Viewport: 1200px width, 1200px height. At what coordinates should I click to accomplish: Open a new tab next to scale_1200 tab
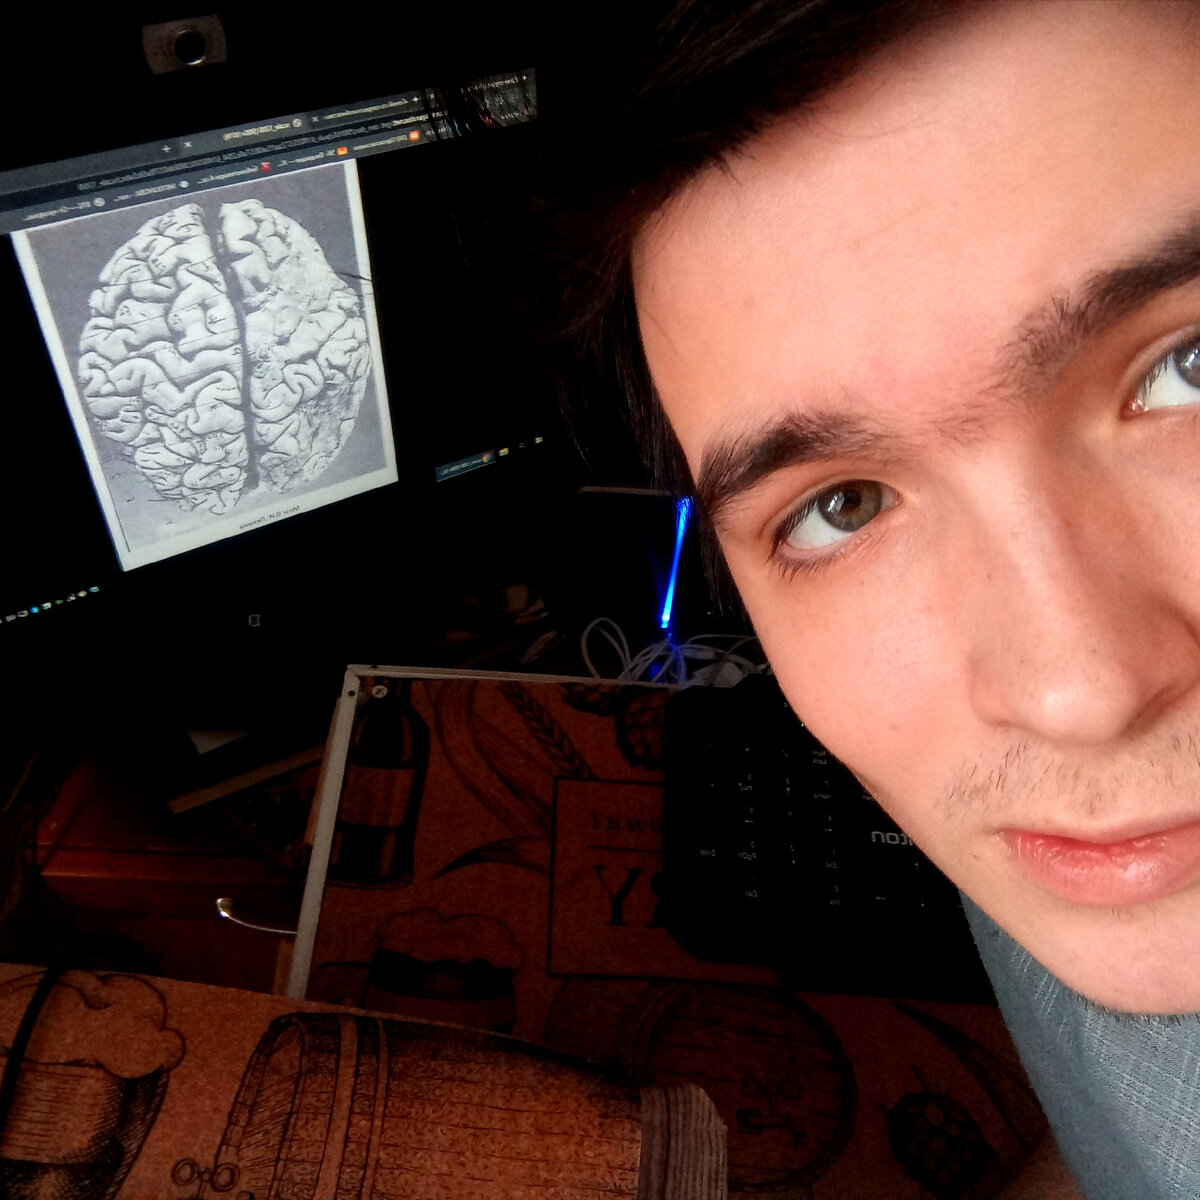[166, 149]
